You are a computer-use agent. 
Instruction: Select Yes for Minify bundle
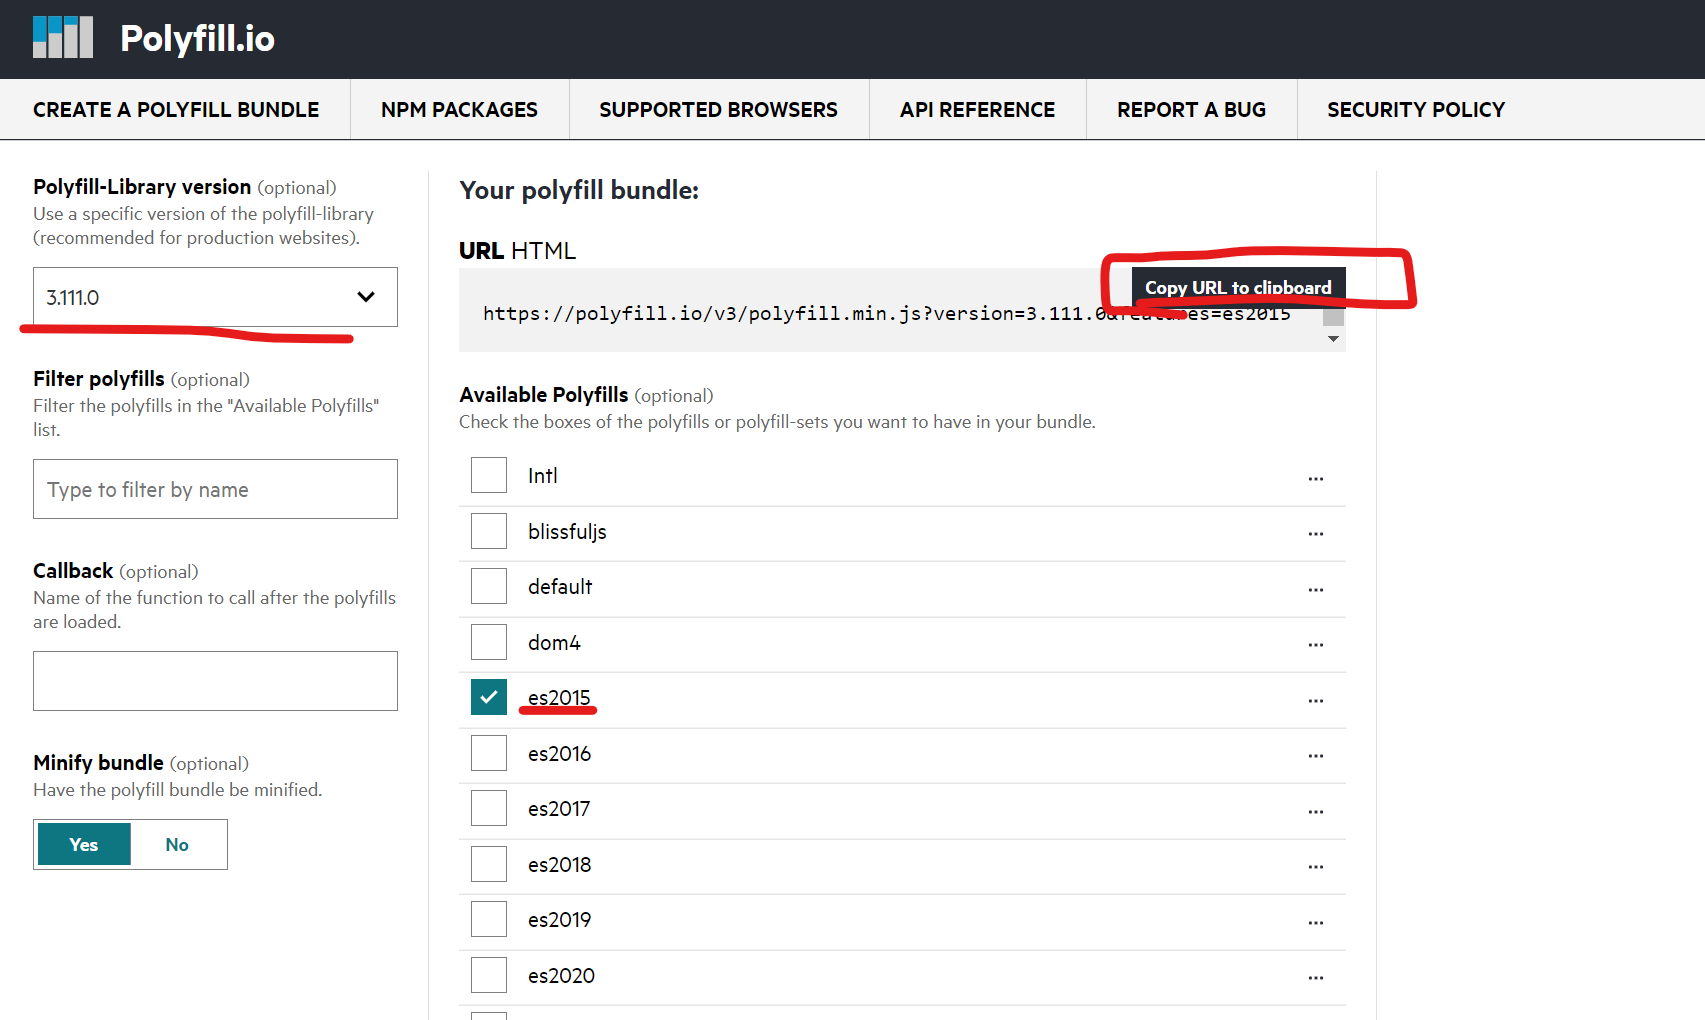(84, 844)
